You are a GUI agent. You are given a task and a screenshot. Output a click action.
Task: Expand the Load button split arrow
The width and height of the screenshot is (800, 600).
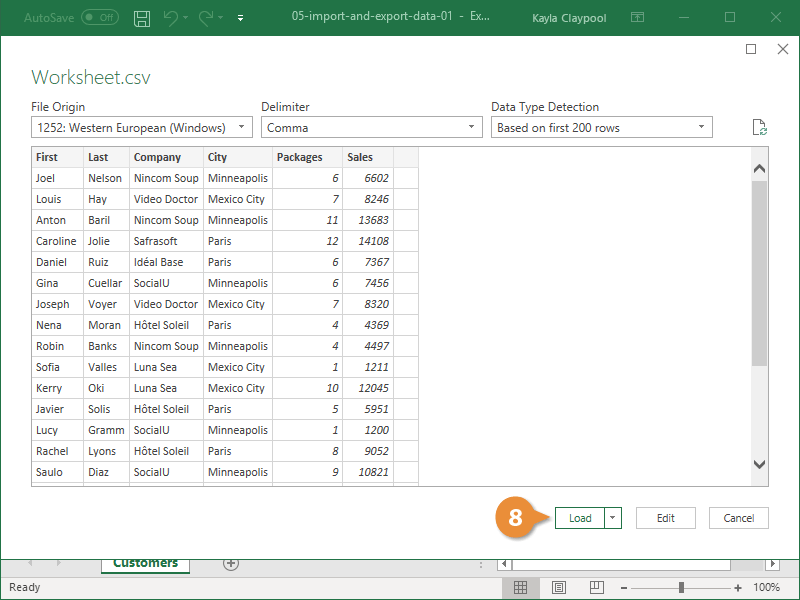point(613,518)
